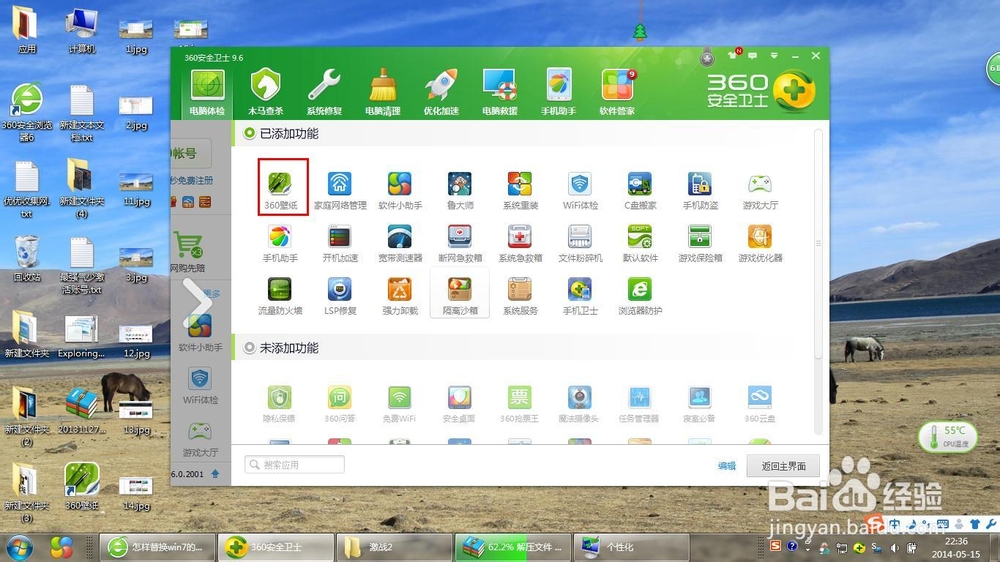1000x562 pixels.
Task: Click the 编辑 link
Action: pos(727,466)
